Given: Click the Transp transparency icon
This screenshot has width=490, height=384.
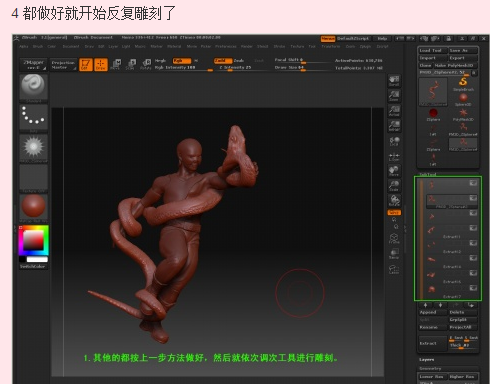Looking at the screenshot, I should (394, 253).
